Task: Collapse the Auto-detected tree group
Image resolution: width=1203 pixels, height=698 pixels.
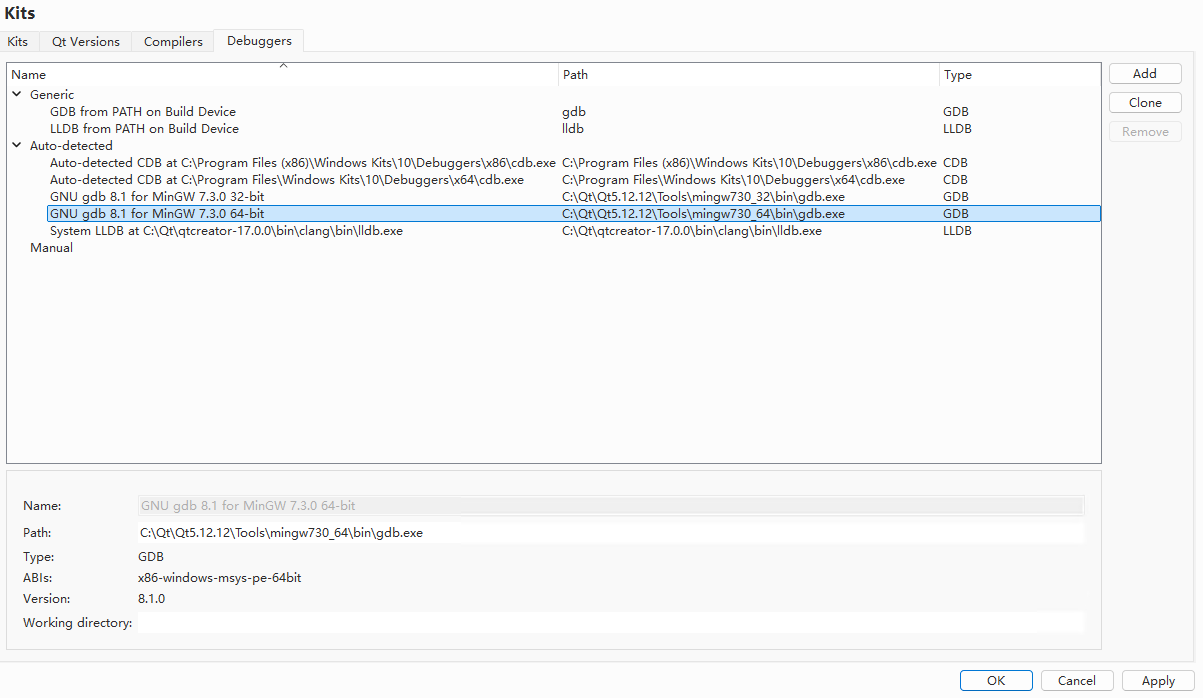Action: pos(17,146)
